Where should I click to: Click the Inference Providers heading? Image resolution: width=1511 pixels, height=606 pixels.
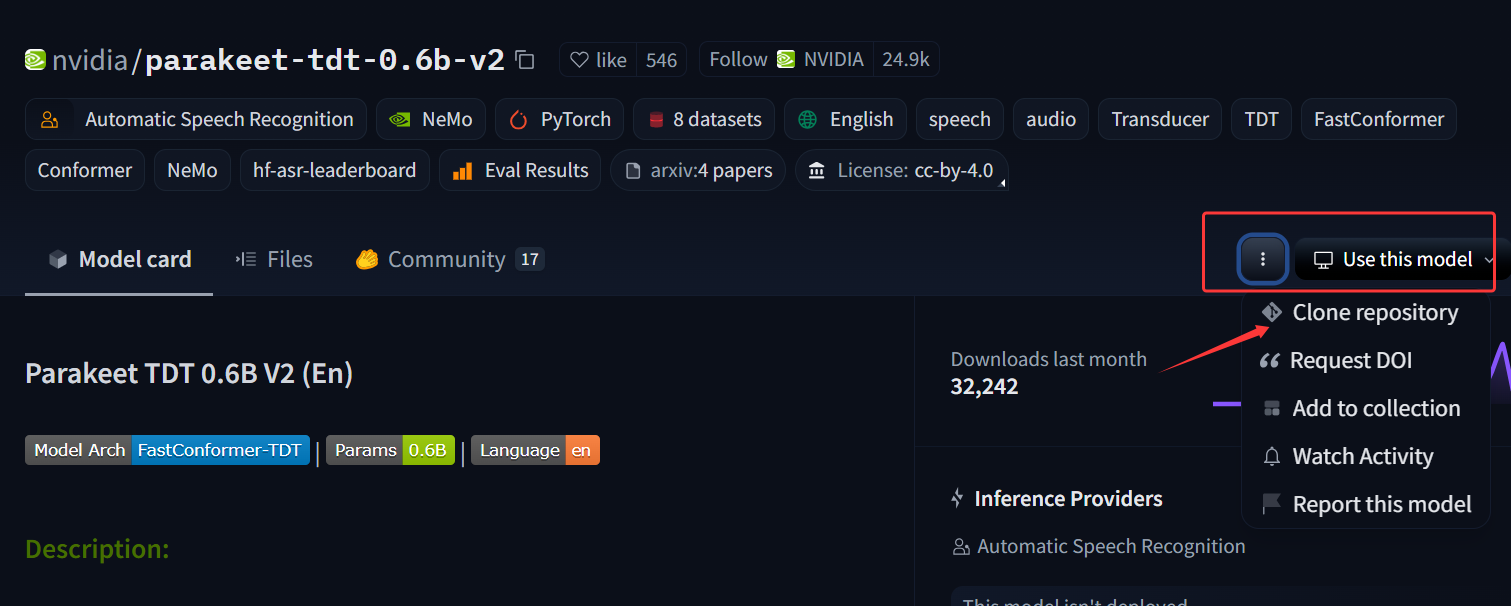pos(1068,498)
